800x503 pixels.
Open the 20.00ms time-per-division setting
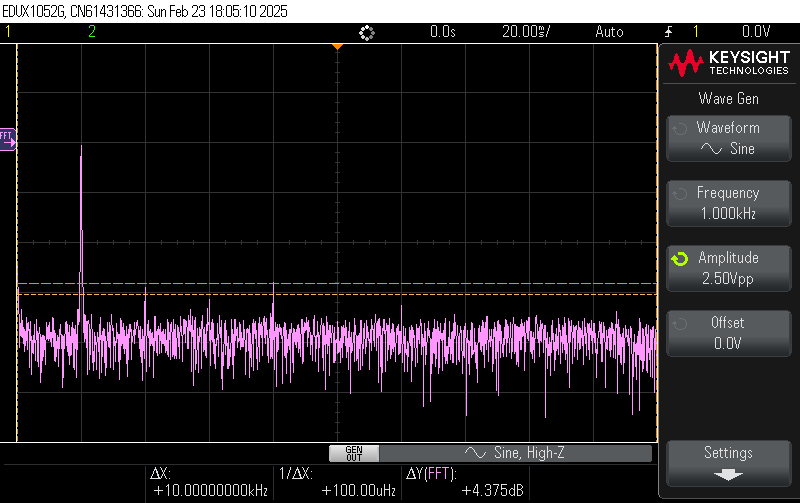(527, 32)
